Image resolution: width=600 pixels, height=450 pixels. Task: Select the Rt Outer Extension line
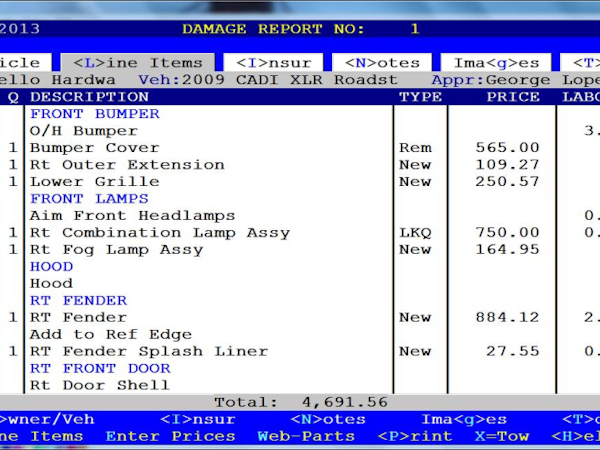click(127, 165)
